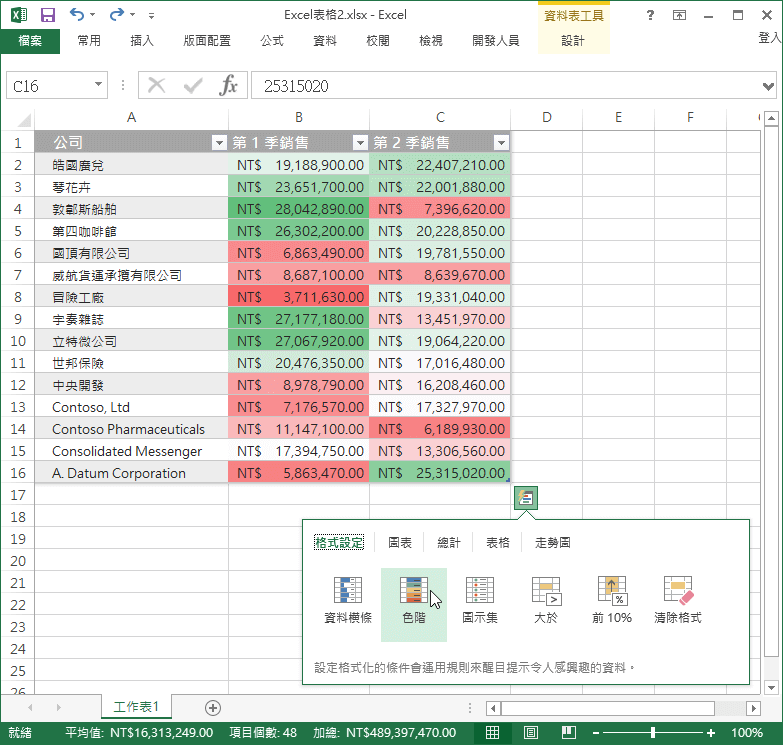
Task: Click the Redo arrow icon
Action: click(116, 14)
